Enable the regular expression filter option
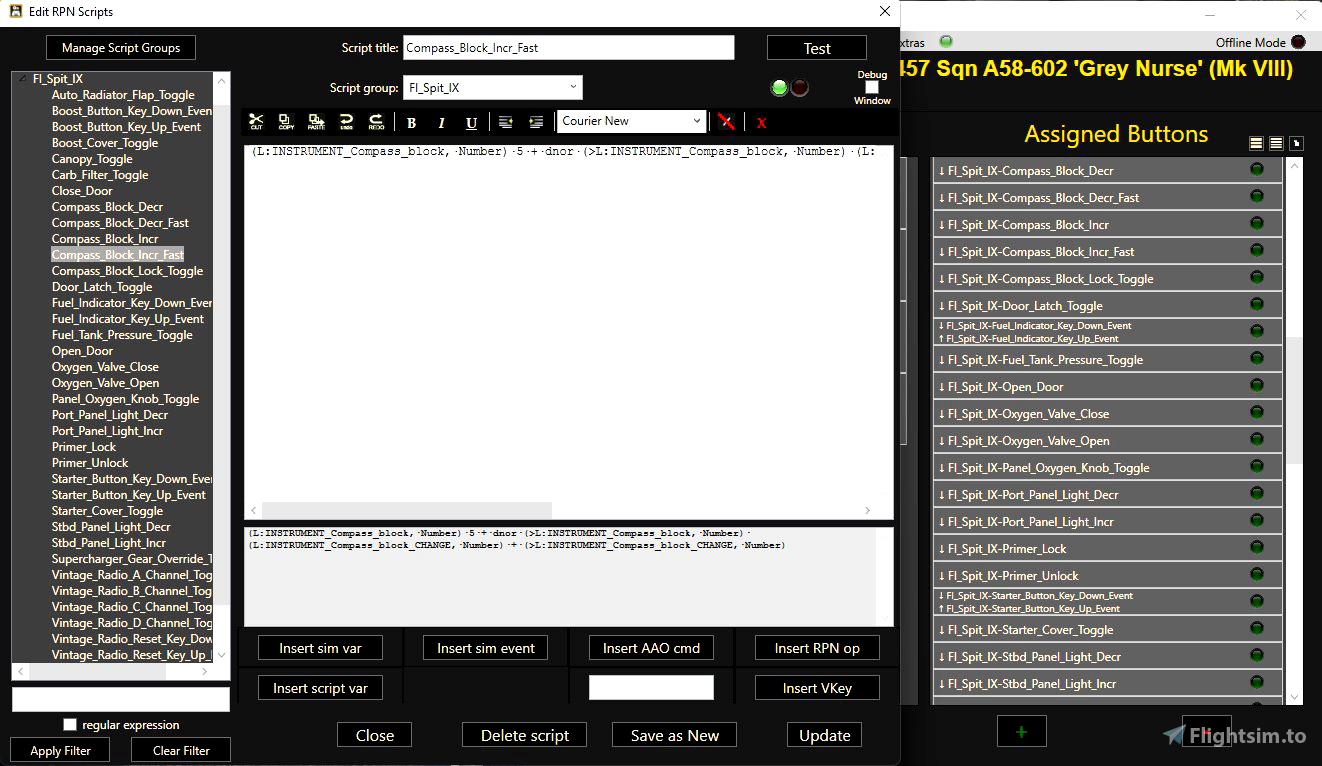Viewport: 1322px width, 766px height. 70,724
